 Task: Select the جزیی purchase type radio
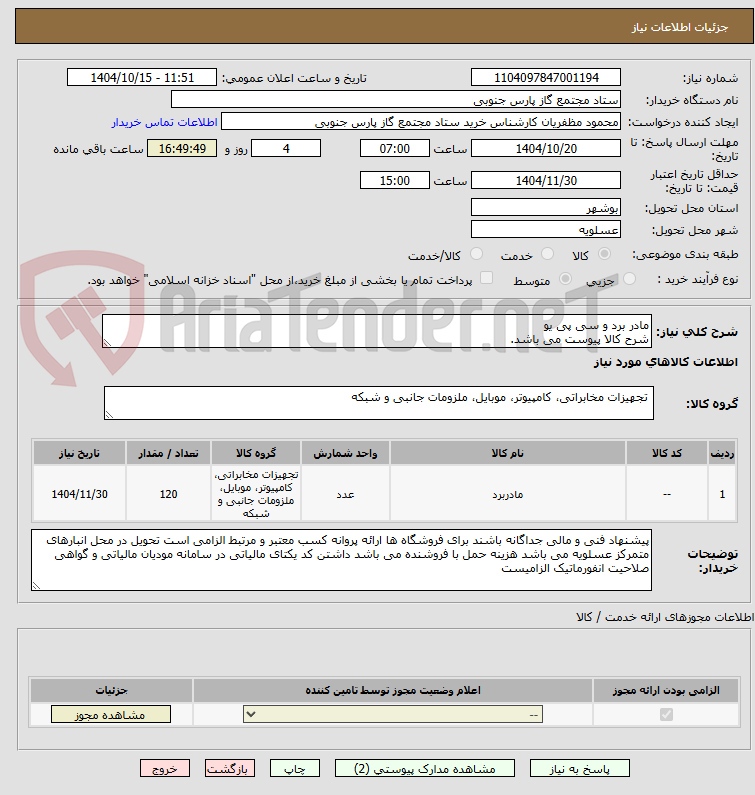click(629, 278)
